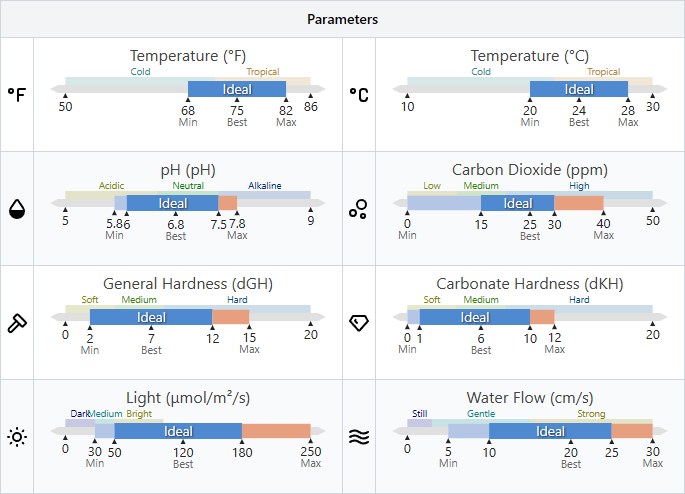
Task: Click the Tropical label on Temperature °C bar
Action: [x=603, y=72]
